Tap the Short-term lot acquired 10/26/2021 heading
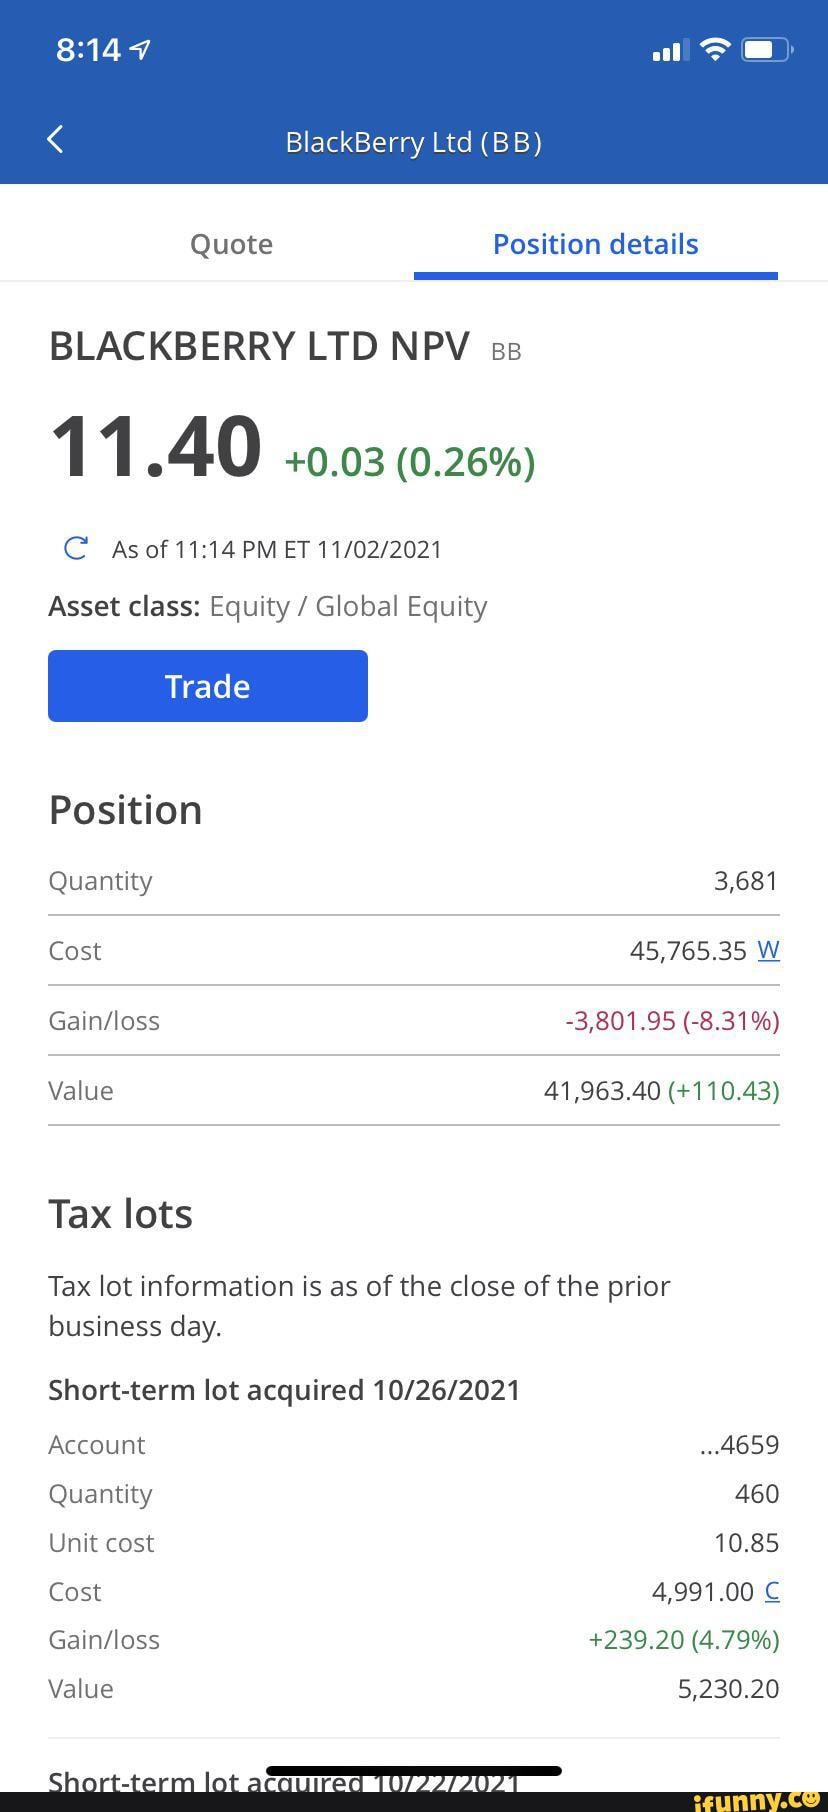Viewport: 828px width, 1812px height. tap(284, 1390)
